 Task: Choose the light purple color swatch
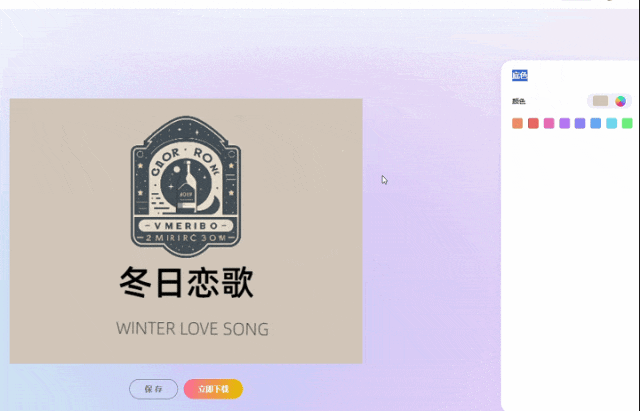point(564,123)
